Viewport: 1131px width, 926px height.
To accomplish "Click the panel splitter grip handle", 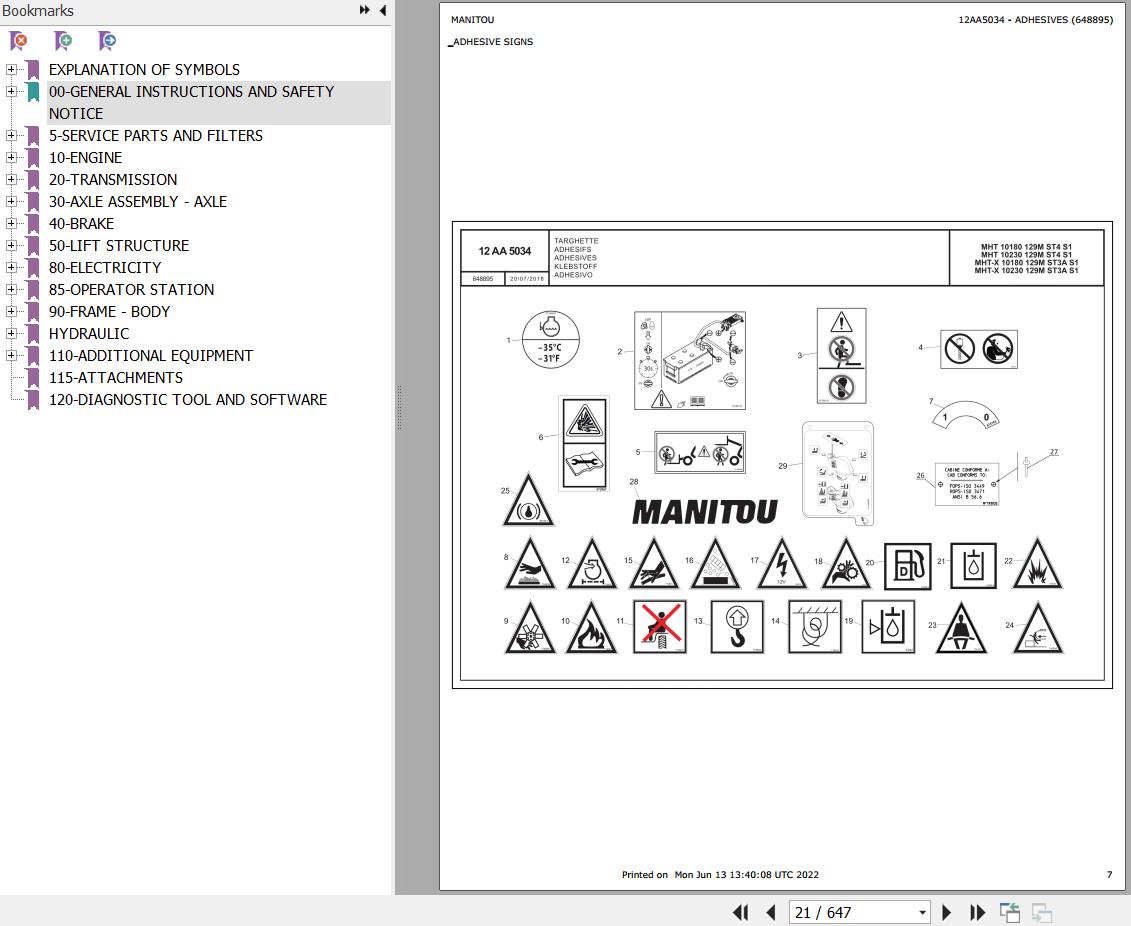I will [x=399, y=407].
